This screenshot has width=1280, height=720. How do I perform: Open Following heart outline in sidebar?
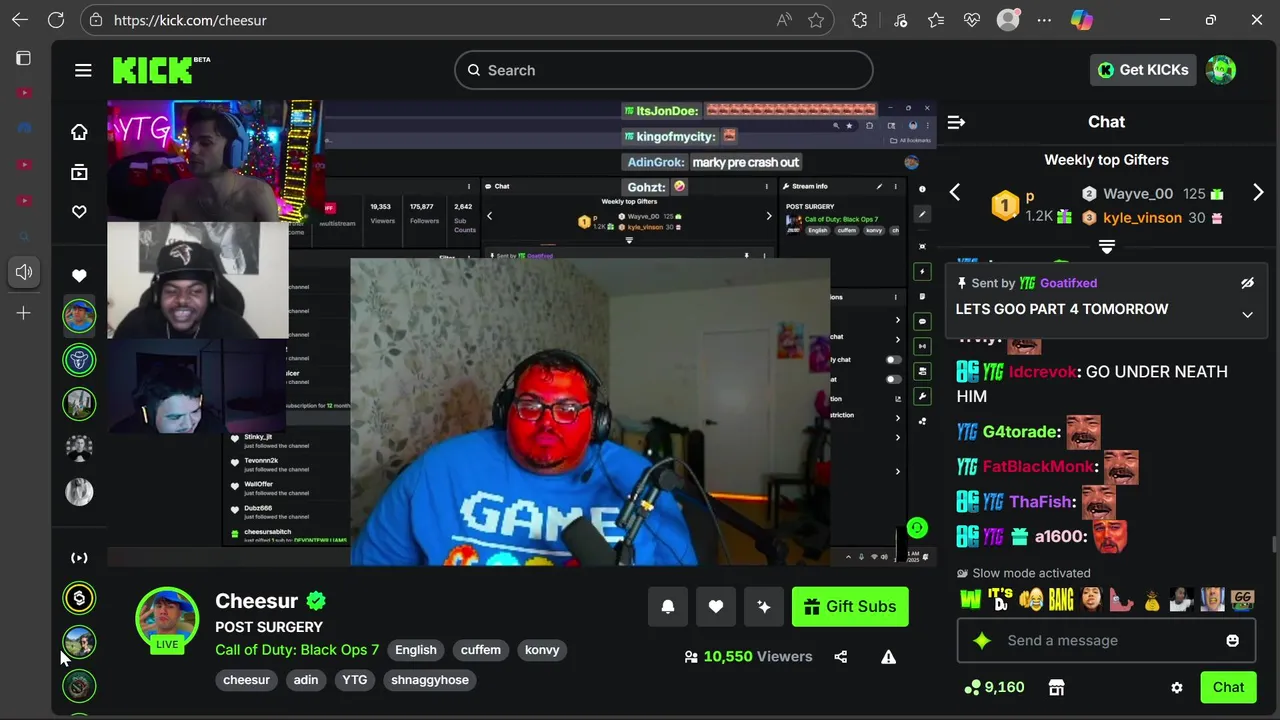[x=79, y=212]
